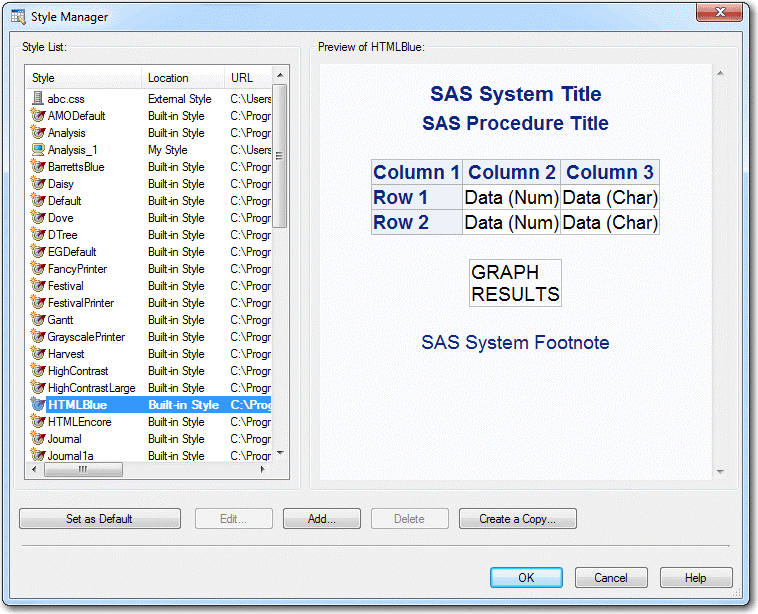Click the HighContrastLarge style icon
Viewport: 758px width, 614px height.
point(38,388)
